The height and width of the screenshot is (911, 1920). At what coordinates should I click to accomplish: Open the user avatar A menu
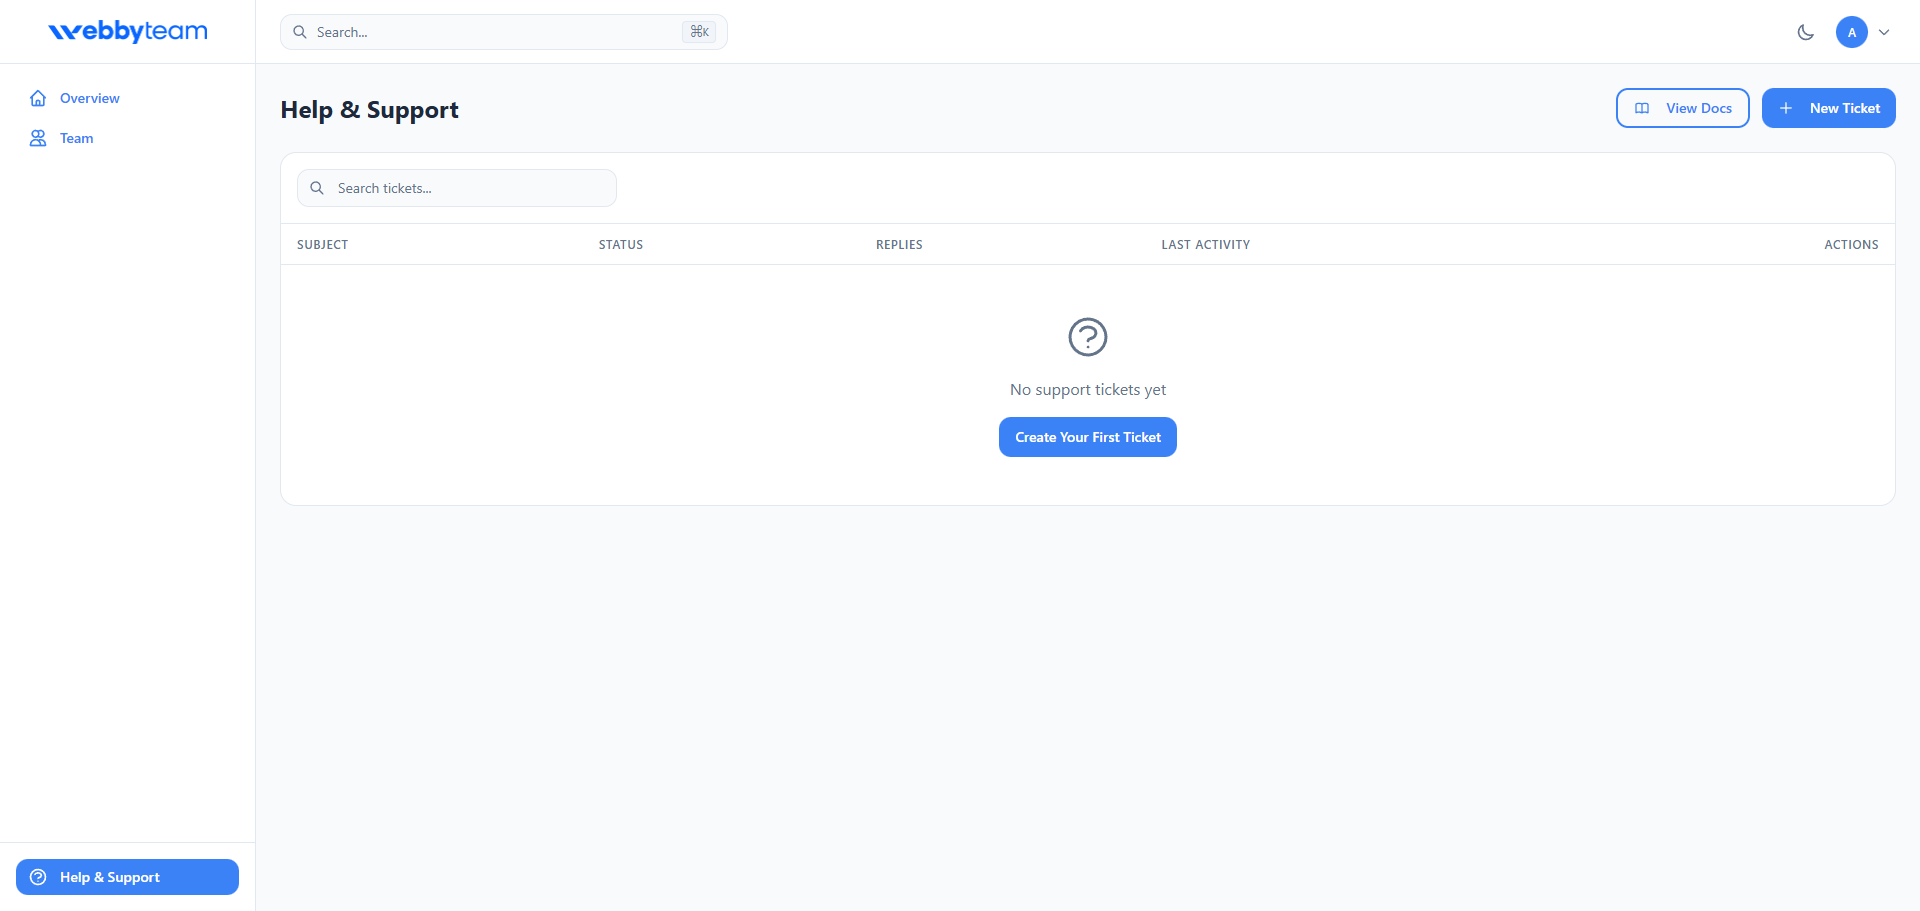point(1852,32)
